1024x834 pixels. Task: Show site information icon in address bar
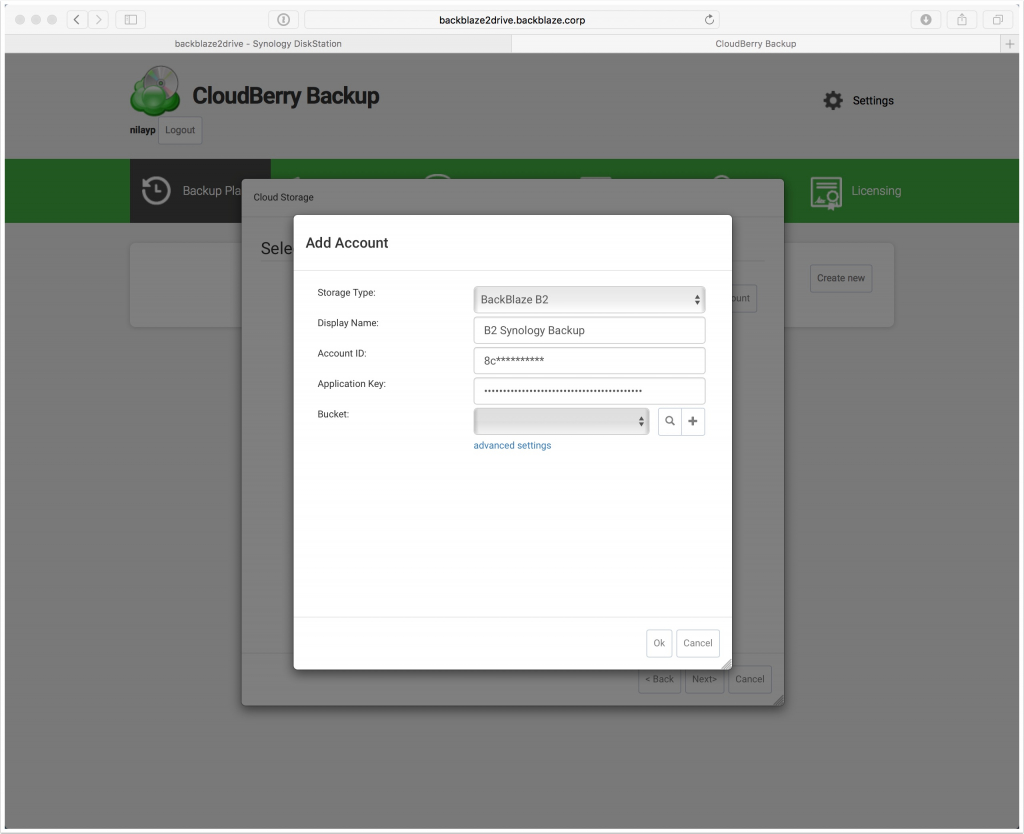[283, 20]
